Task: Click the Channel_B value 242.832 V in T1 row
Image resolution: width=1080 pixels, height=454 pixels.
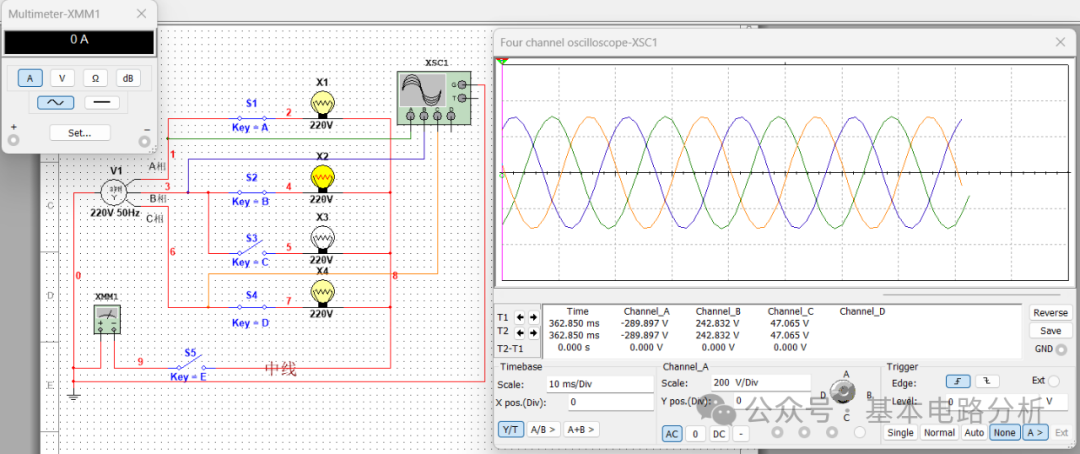Action: click(x=718, y=322)
